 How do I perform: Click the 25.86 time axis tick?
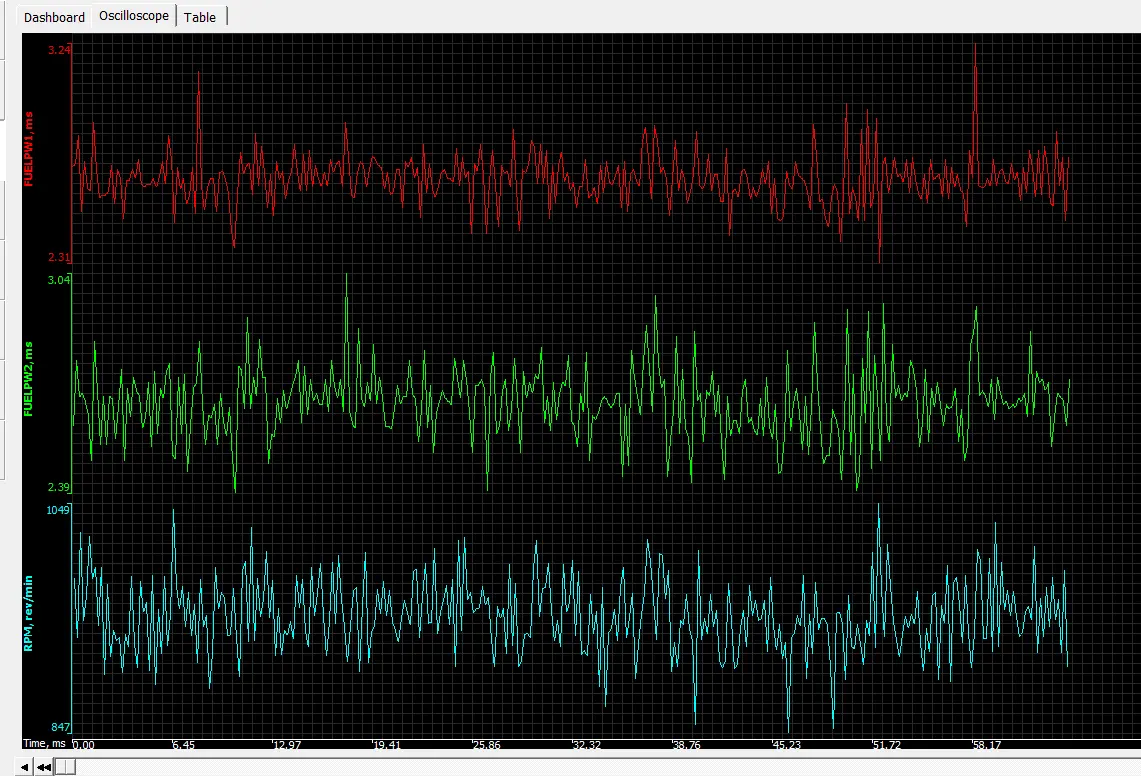point(487,745)
